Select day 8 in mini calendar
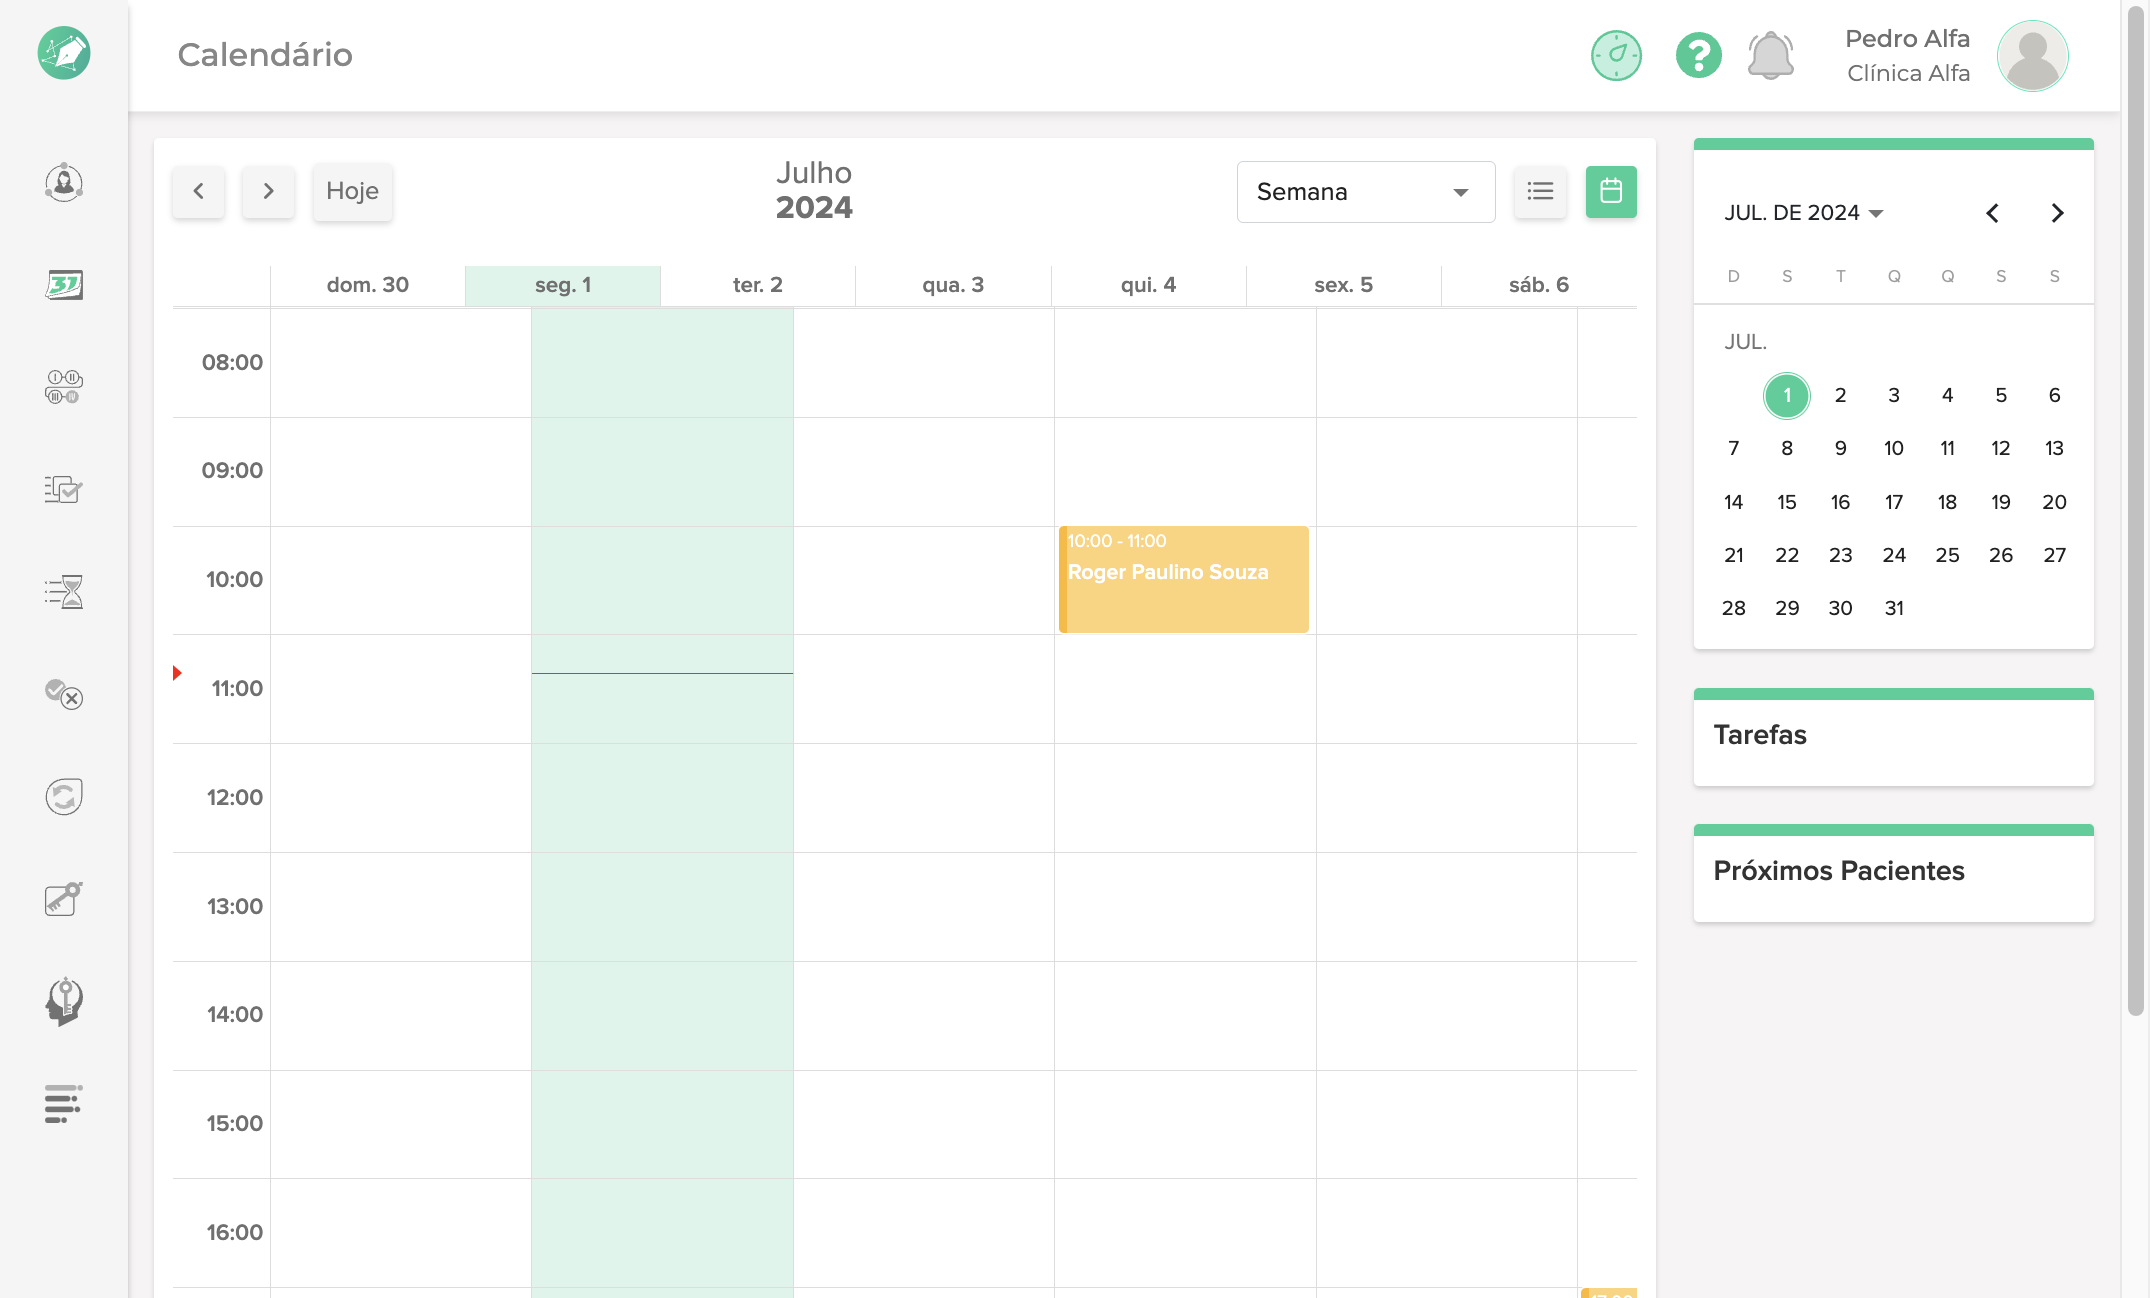 coord(1786,448)
